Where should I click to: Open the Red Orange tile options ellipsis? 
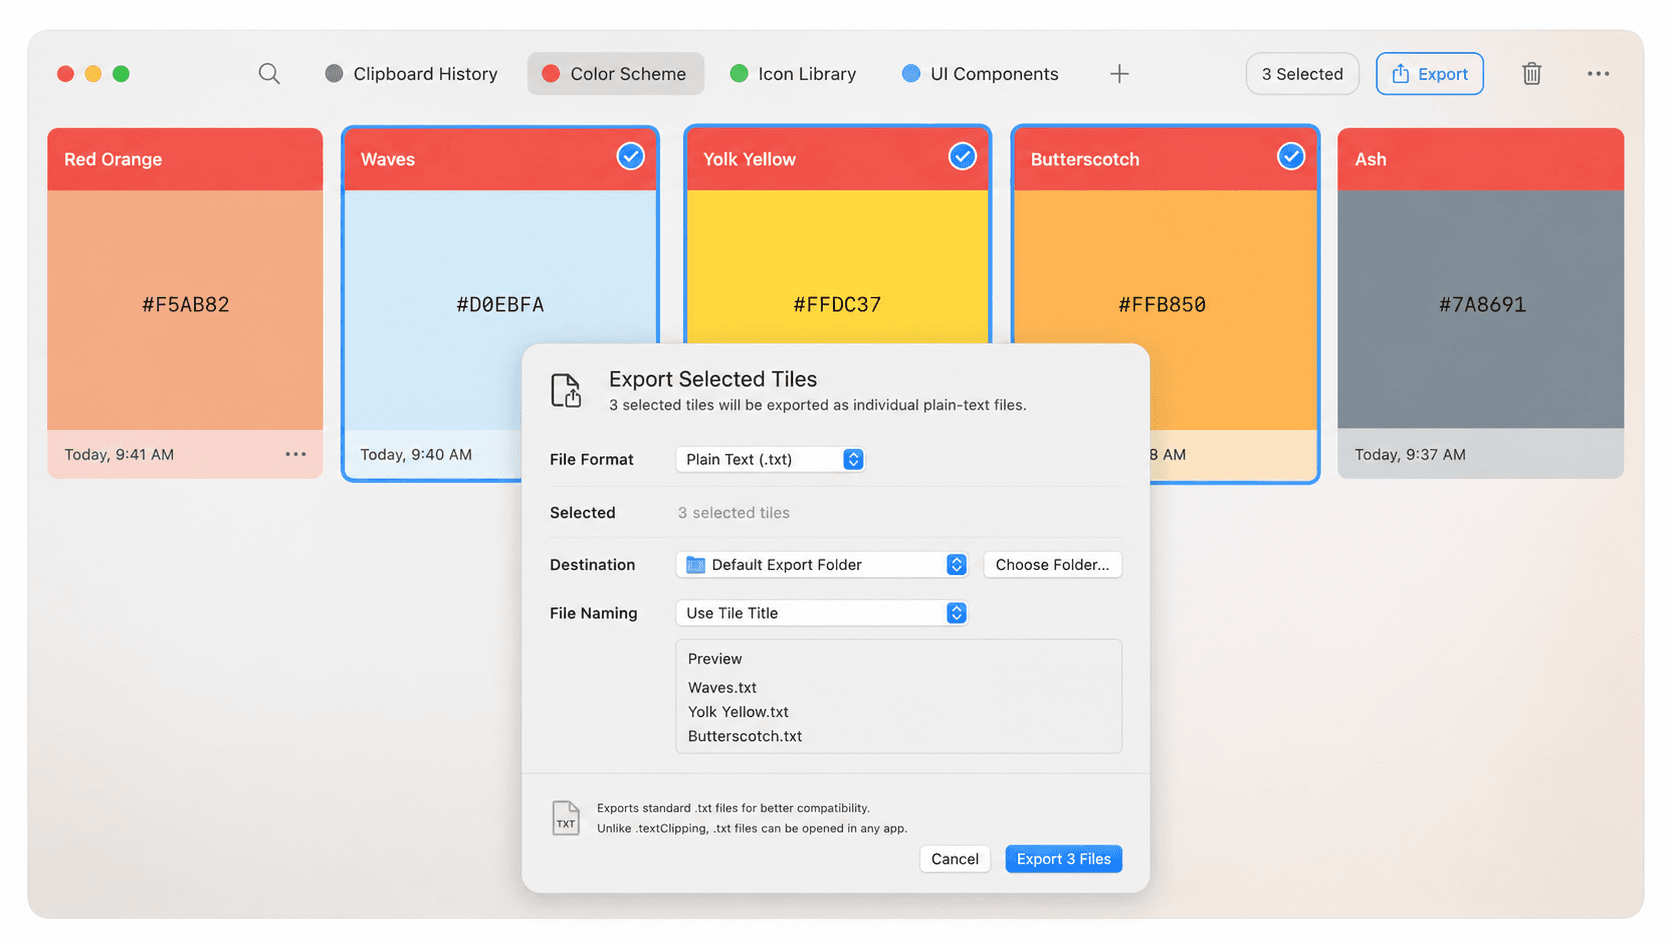tap(296, 454)
